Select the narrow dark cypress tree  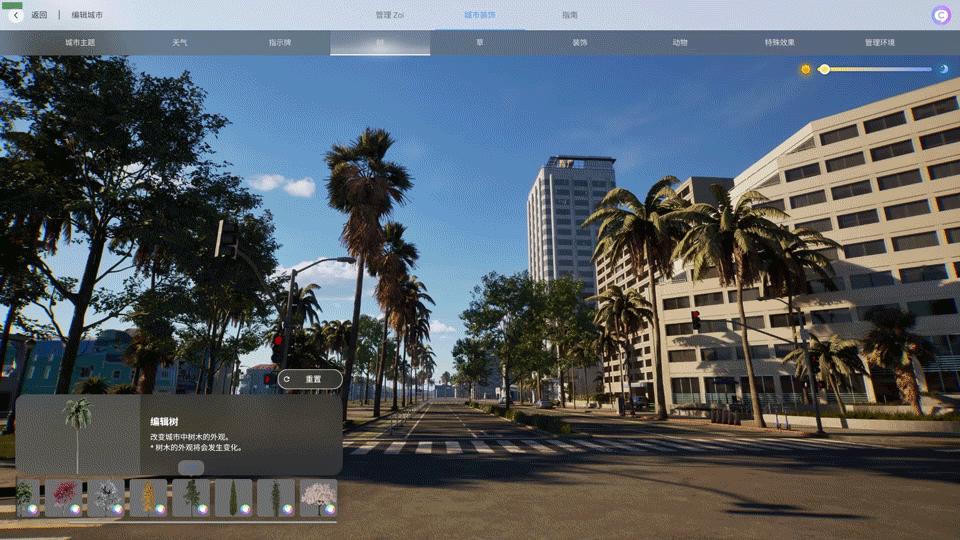click(233, 497)
